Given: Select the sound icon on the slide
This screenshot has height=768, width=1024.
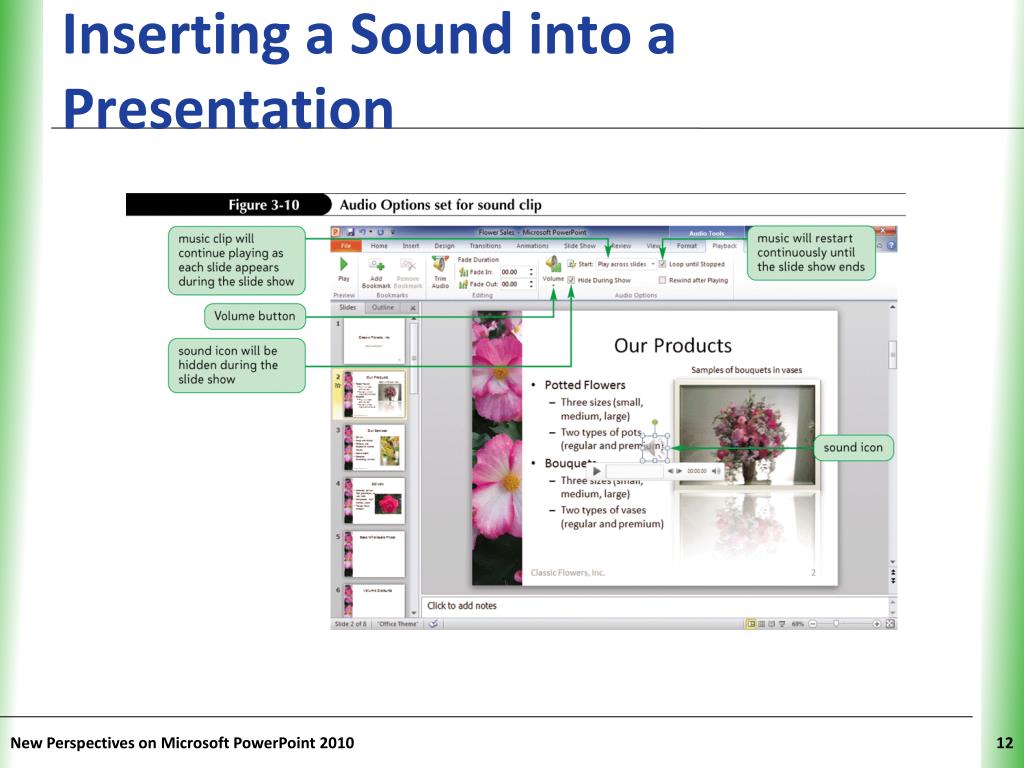Looking at the screenshot, I should coord(654,447).
